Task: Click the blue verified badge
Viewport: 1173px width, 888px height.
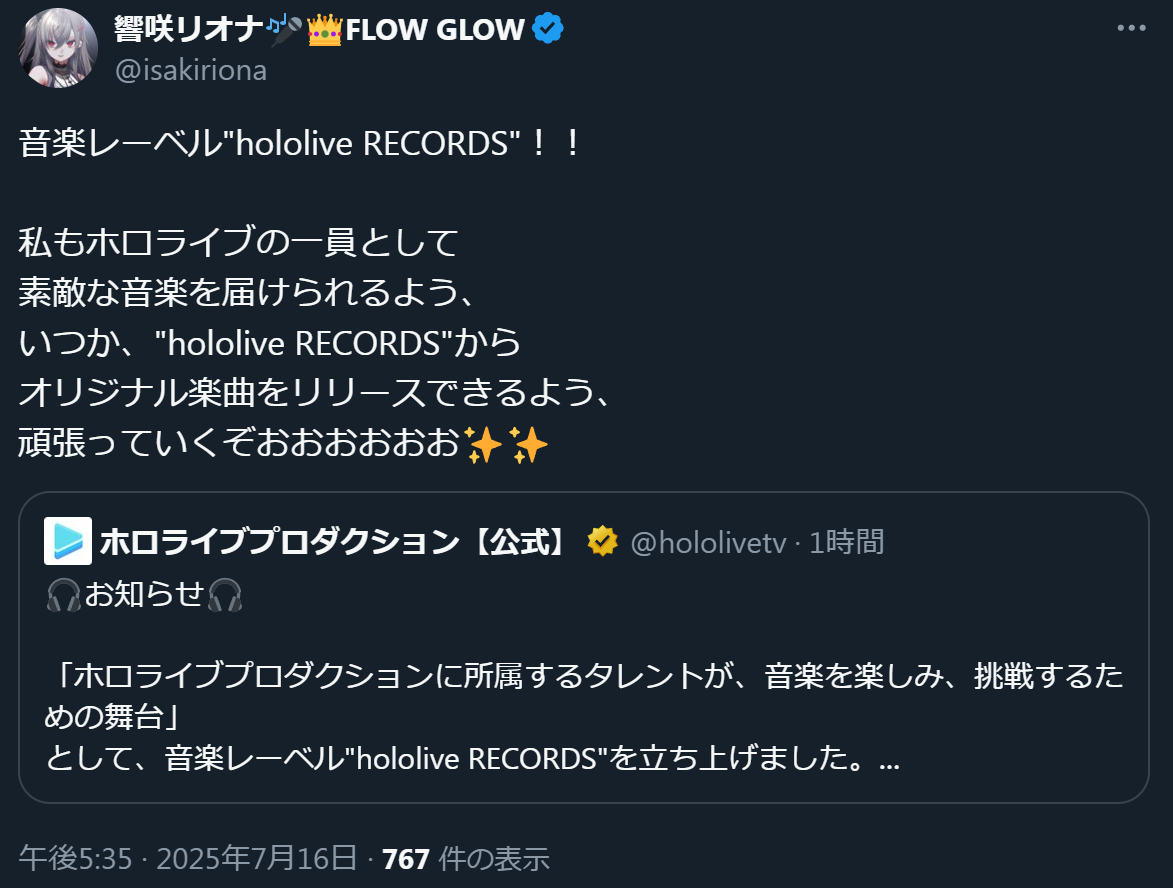Action: point(548,29)
